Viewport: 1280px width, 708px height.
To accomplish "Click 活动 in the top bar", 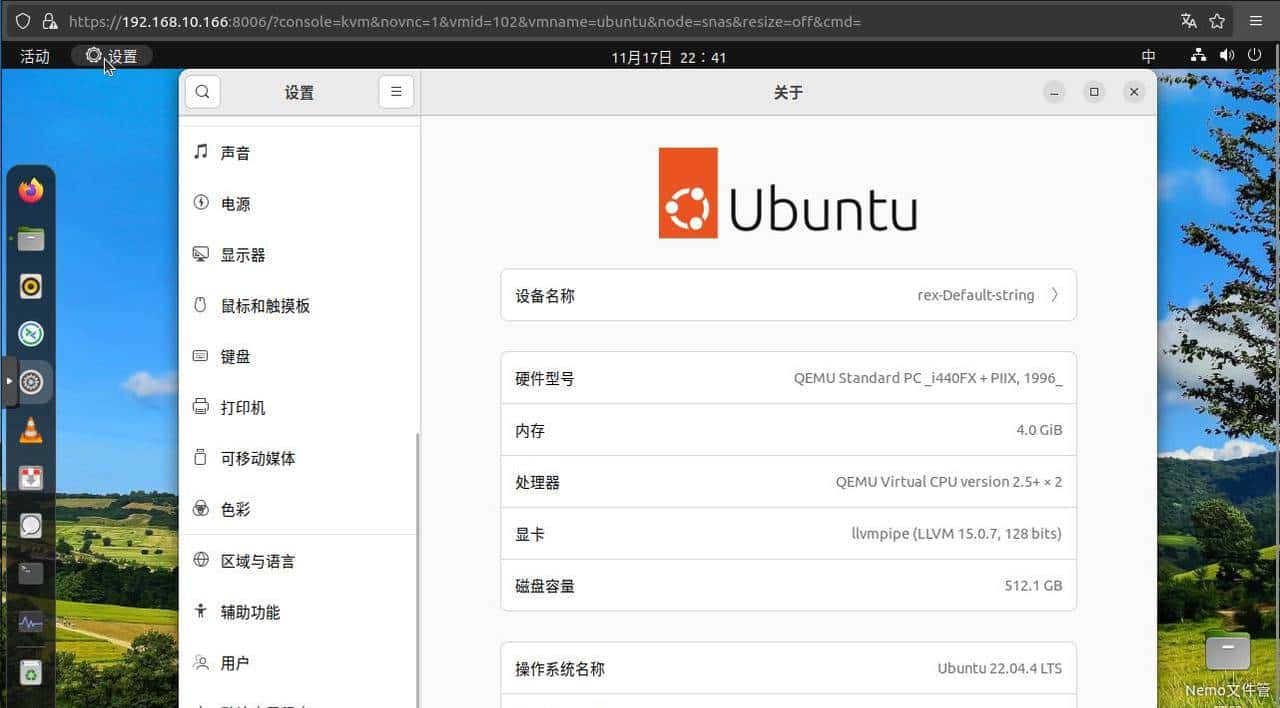I will (x=35, y=57).
